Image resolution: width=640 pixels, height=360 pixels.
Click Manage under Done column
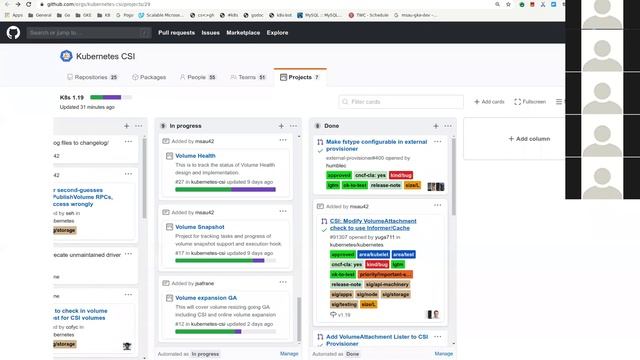pyautogui.click(x=444, y=354)
